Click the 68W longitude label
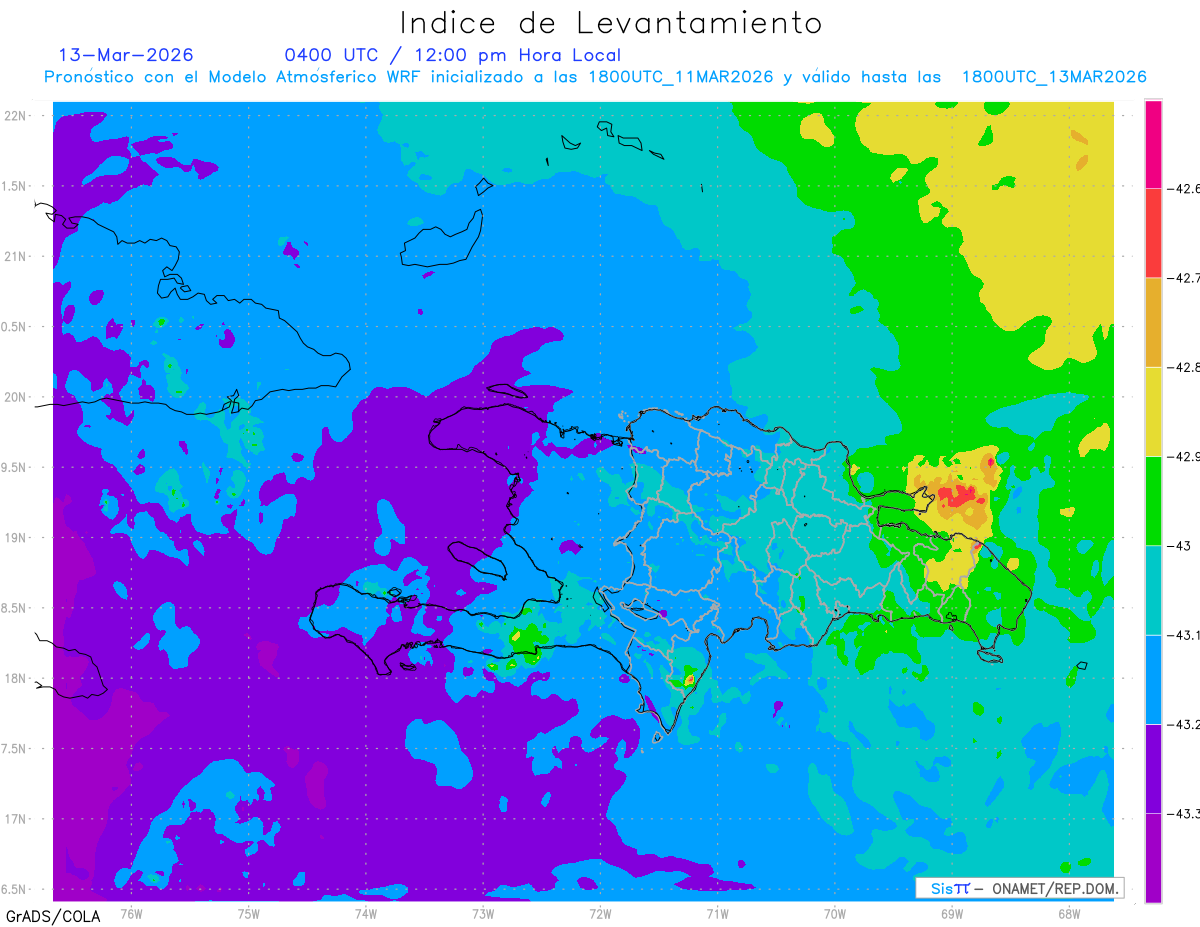This screenshot has width=1200, height=927. click(x=1068, y=914)
